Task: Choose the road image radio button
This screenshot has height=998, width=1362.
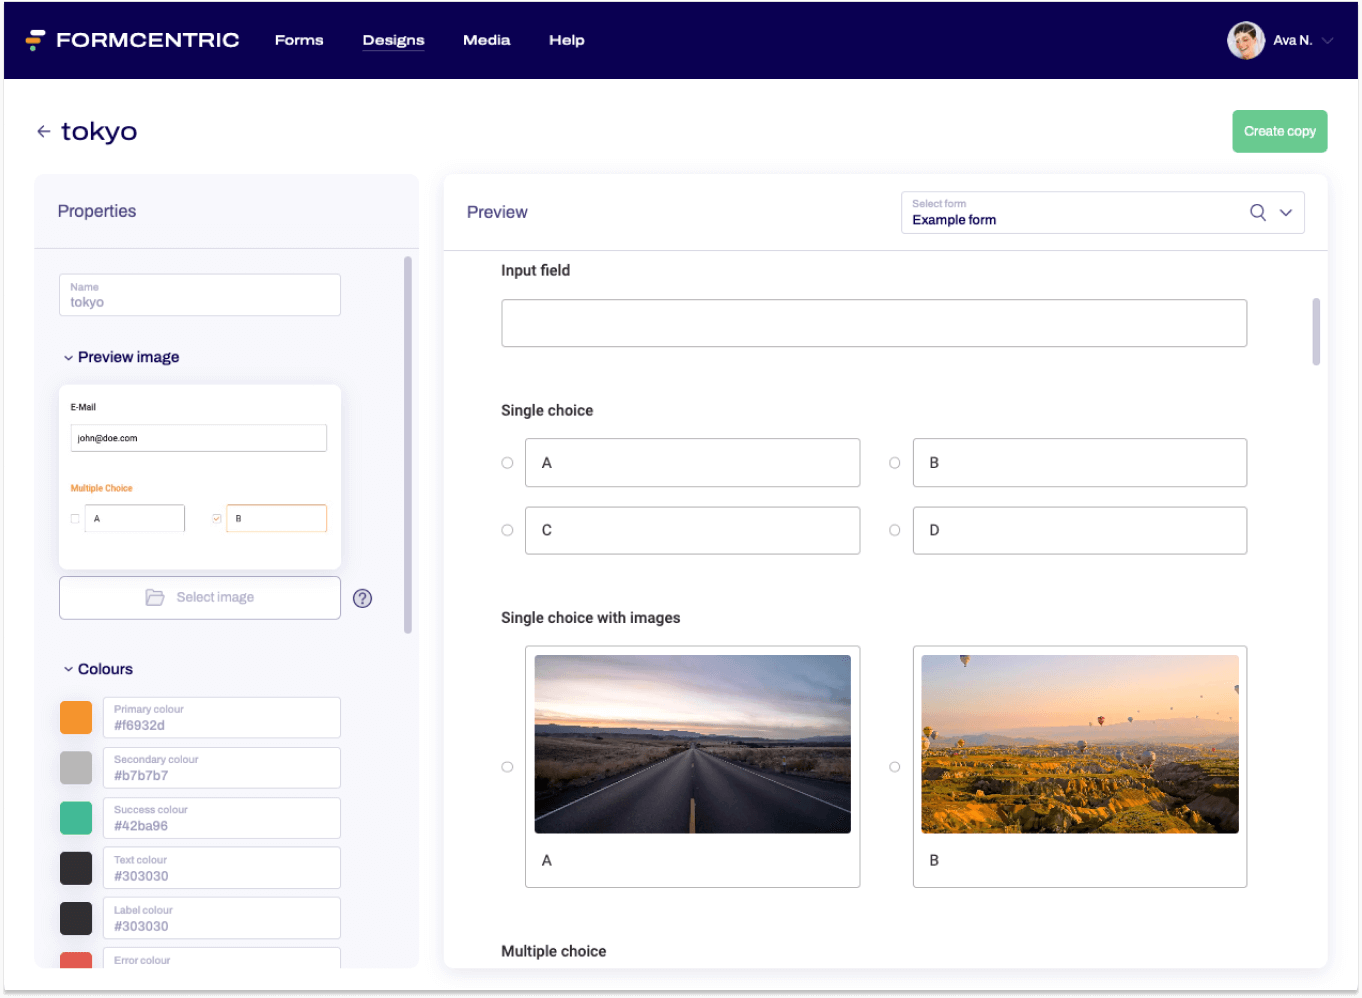Action: (508, 767)
